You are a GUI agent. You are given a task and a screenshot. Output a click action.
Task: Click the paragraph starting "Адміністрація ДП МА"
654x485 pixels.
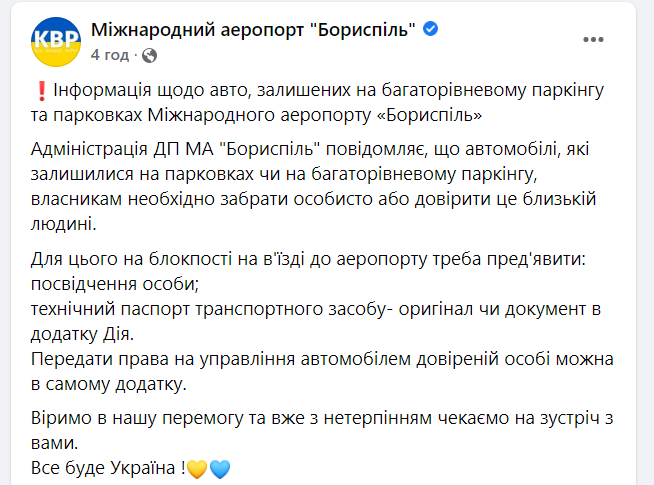pyautogui.click(x=314, y=186)
